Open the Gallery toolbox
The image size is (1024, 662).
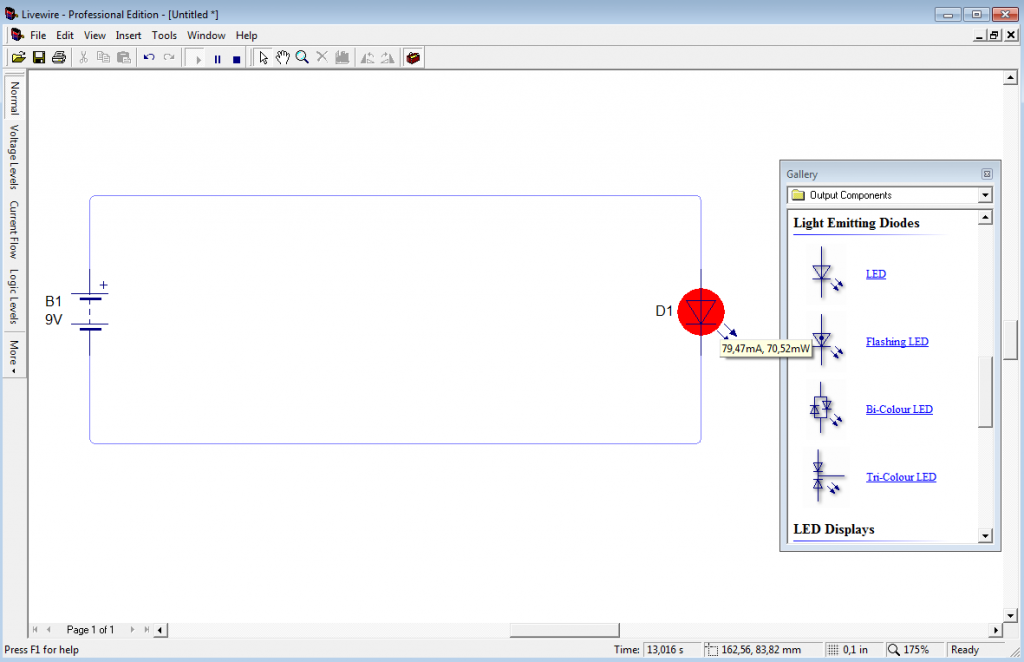(x=412, y=57)
